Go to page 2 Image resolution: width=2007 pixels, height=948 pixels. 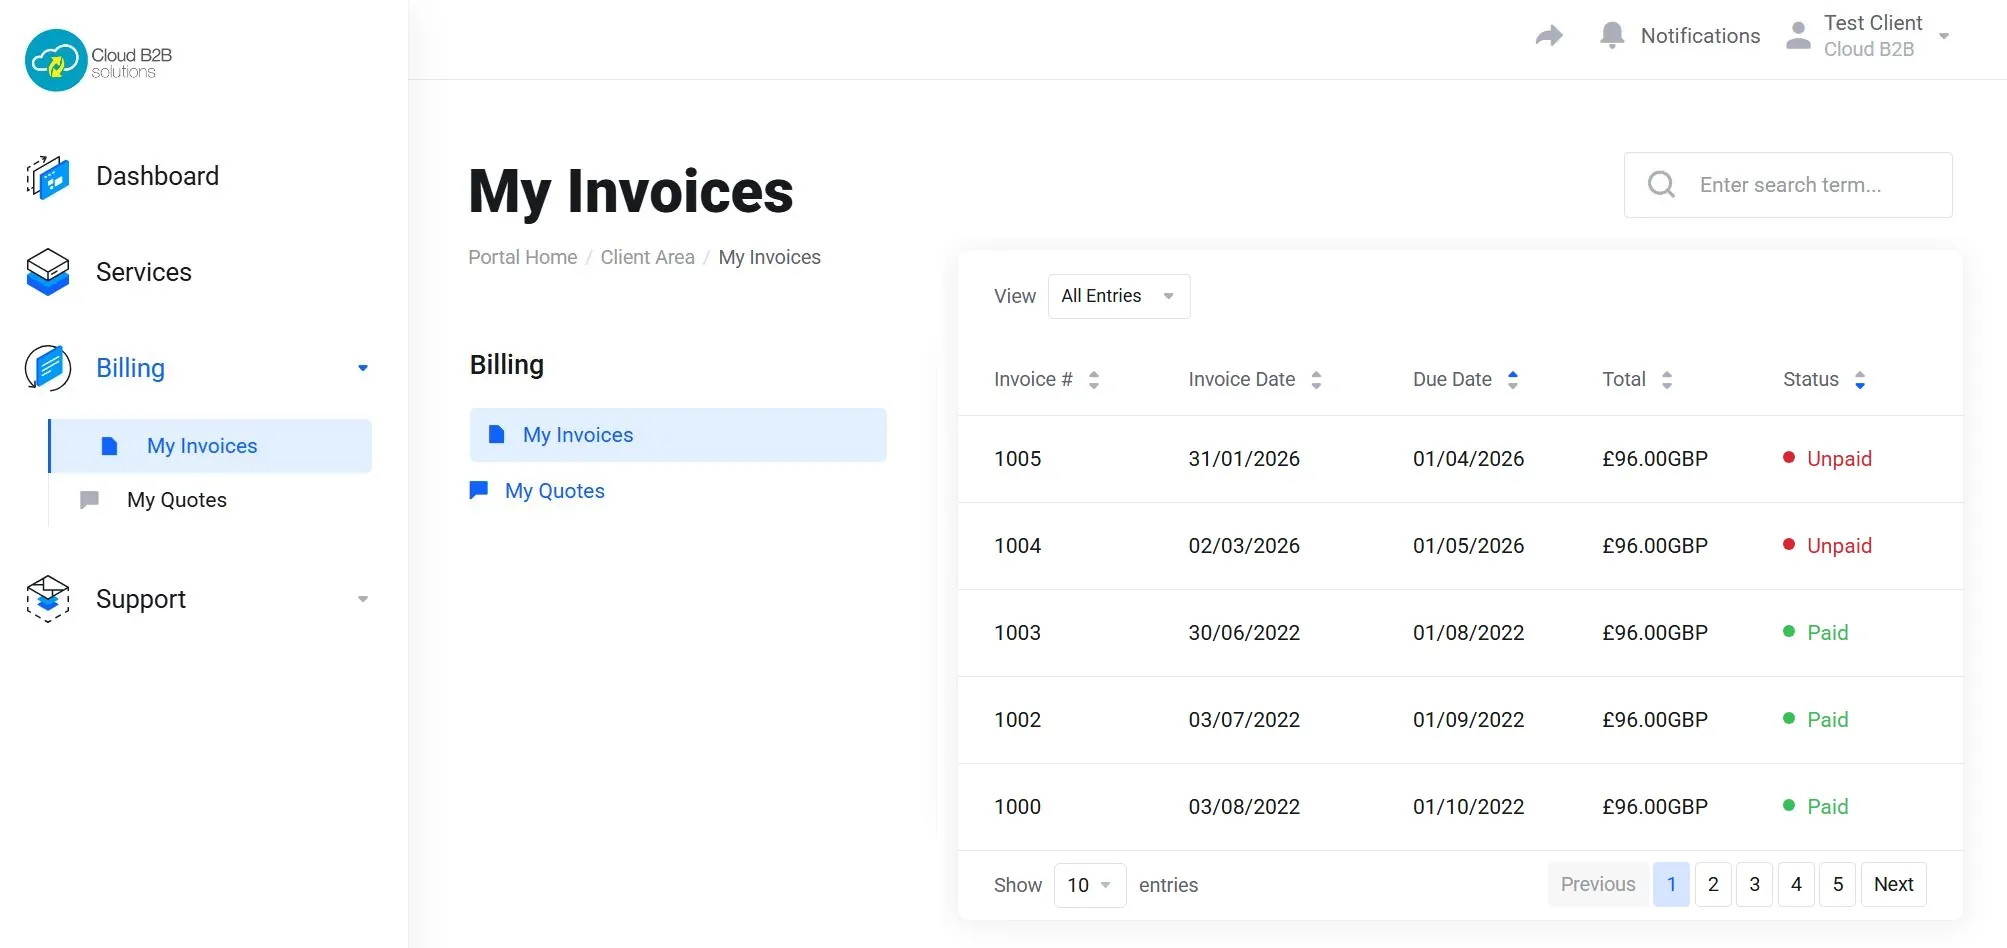pos(1713,884)
